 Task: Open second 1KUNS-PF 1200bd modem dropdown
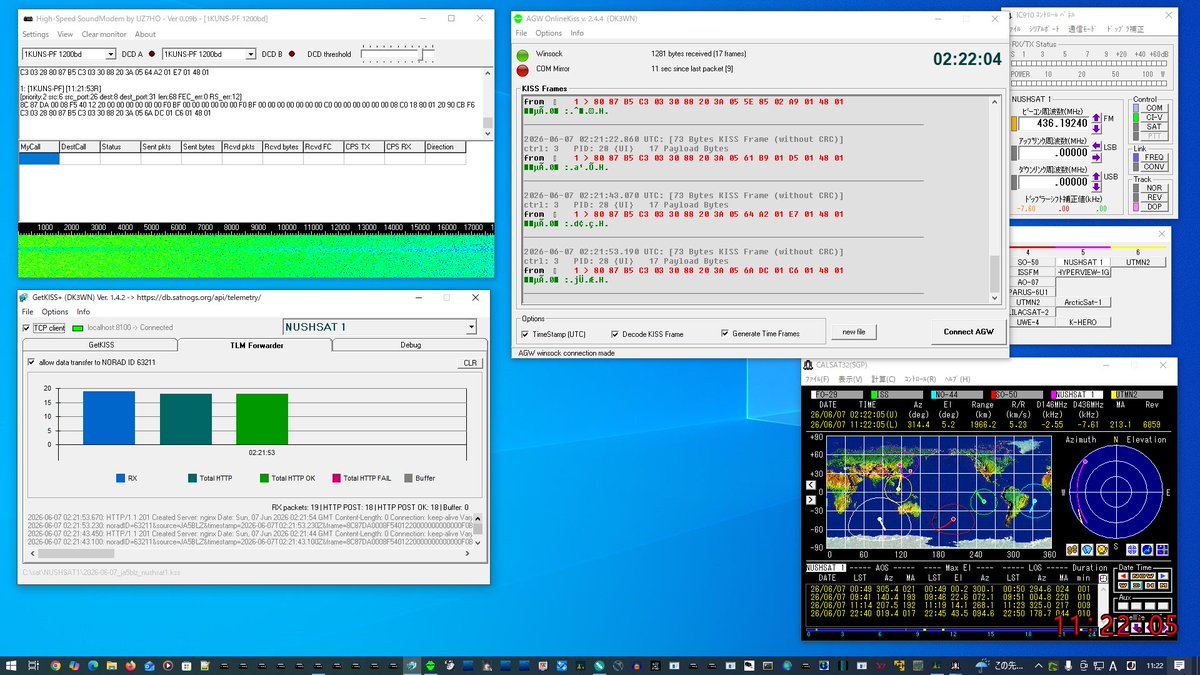pyautogui.click(x=250, y=54)
